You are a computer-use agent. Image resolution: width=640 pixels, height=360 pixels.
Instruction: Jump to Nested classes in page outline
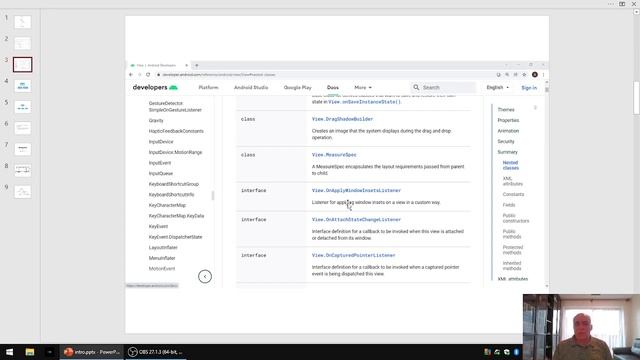click(x=511, y=165)
